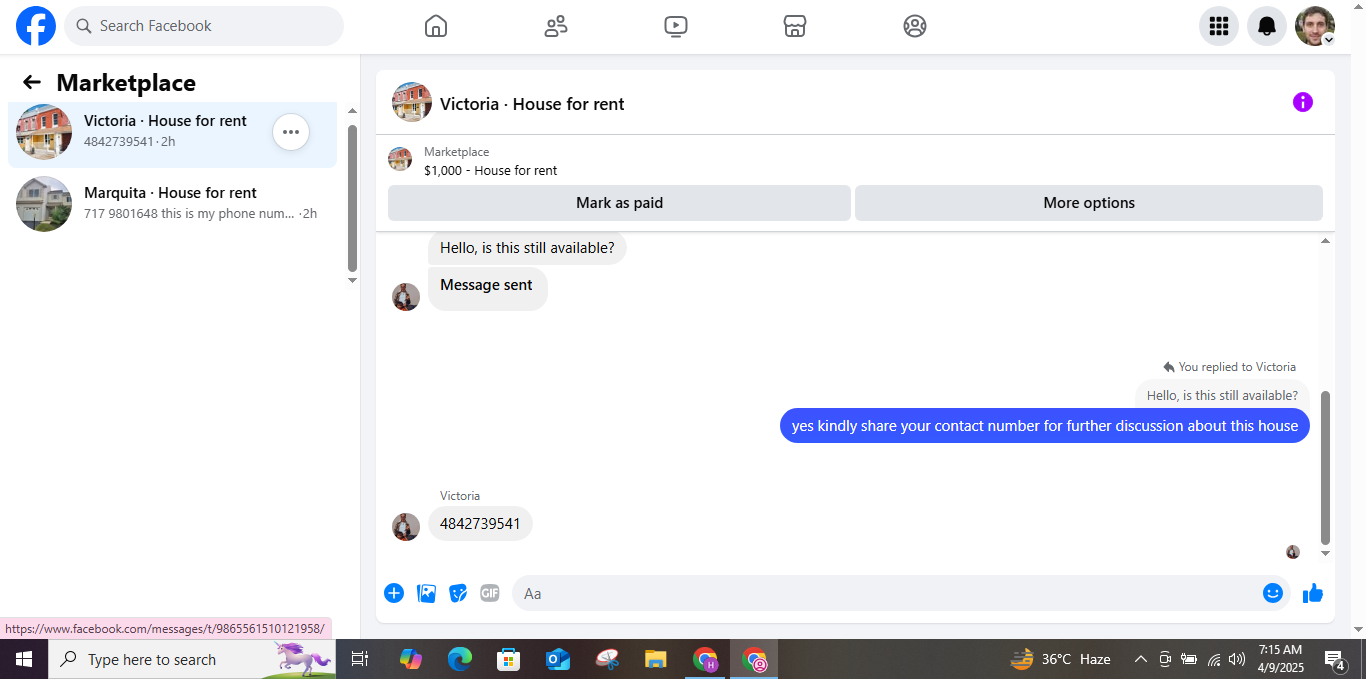The width and height of the screenshot is (1366, 679).
Task: Click Victoria's avatar beside her phone number message
Action: pos(406,527)
